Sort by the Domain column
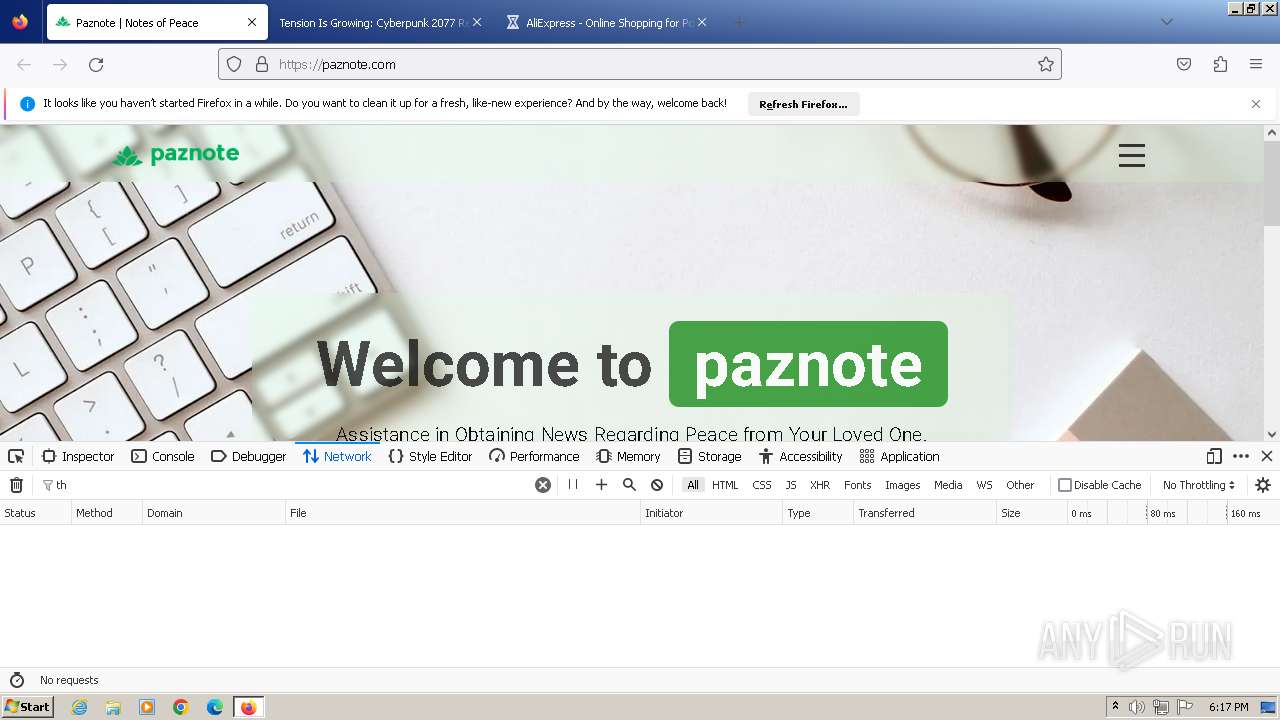Screen dimensions: 1280x720 (x=214, y=513)
